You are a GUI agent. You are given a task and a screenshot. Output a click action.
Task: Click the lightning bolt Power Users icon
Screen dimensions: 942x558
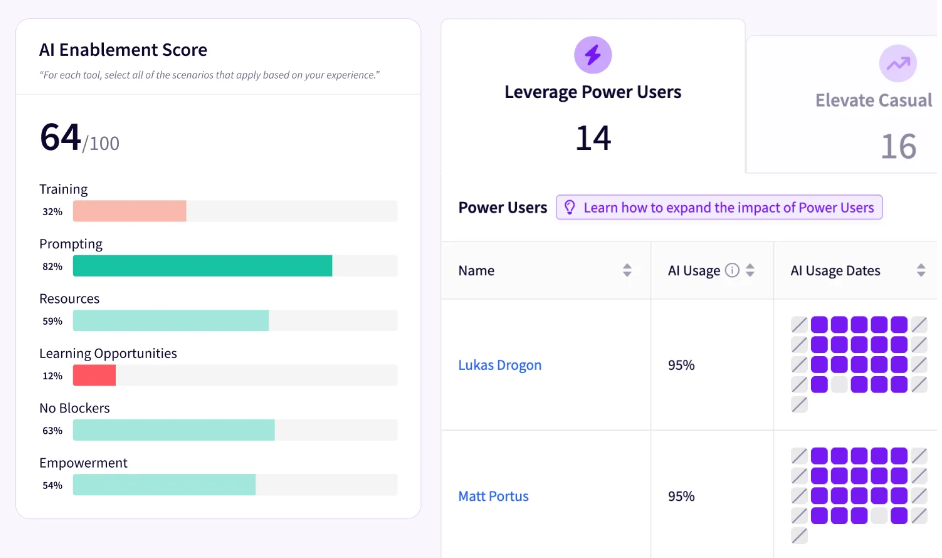click(x=592, y=55)
